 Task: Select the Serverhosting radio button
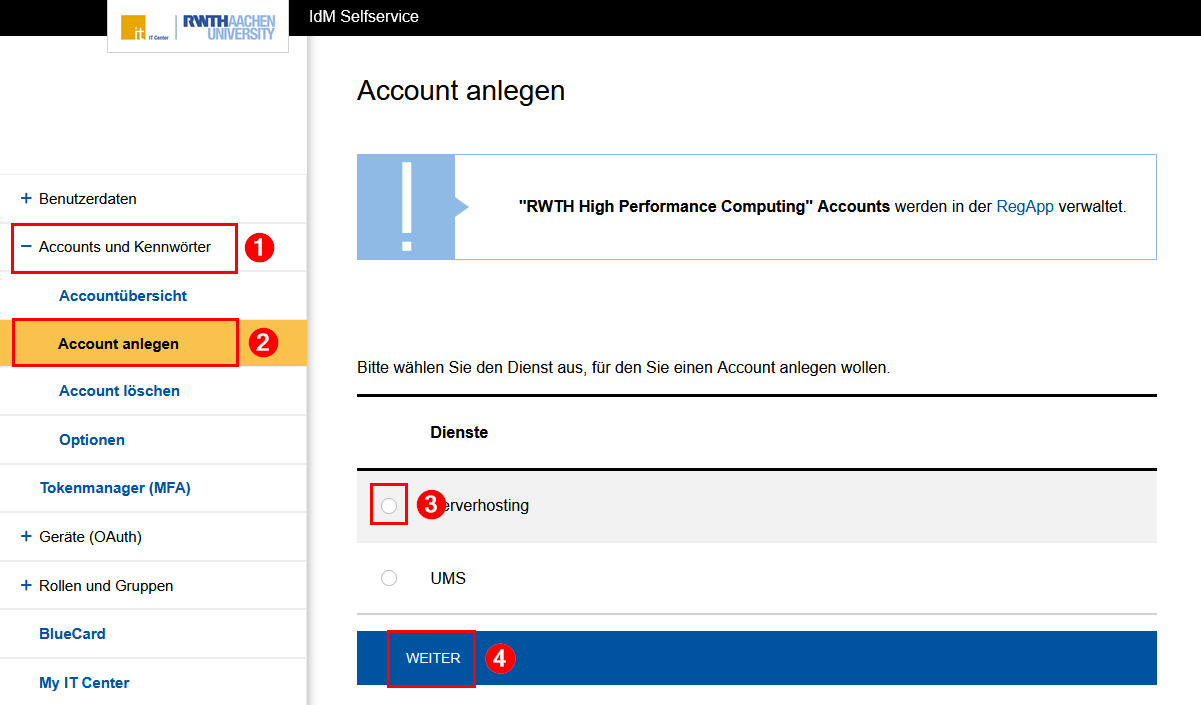tap(389, 505)
